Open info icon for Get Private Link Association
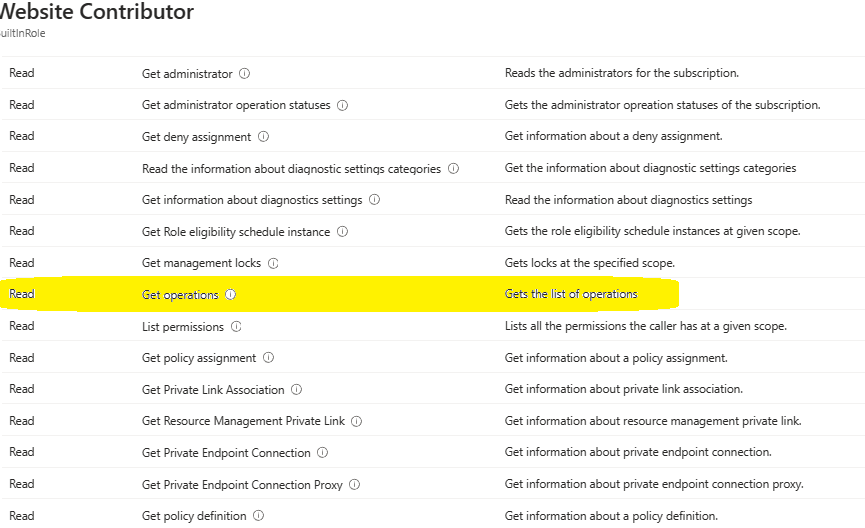This screenshot has height=528, width=865. pyautogui.click(x=297, y=390)
